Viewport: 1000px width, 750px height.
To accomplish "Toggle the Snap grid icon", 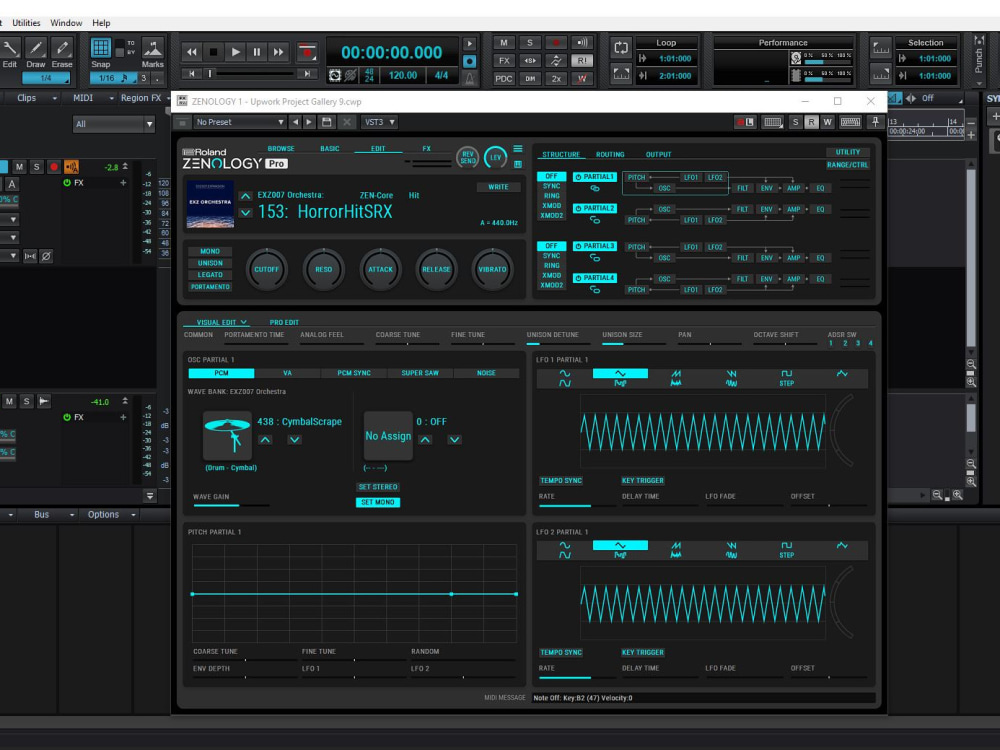I will coord(101,48).
